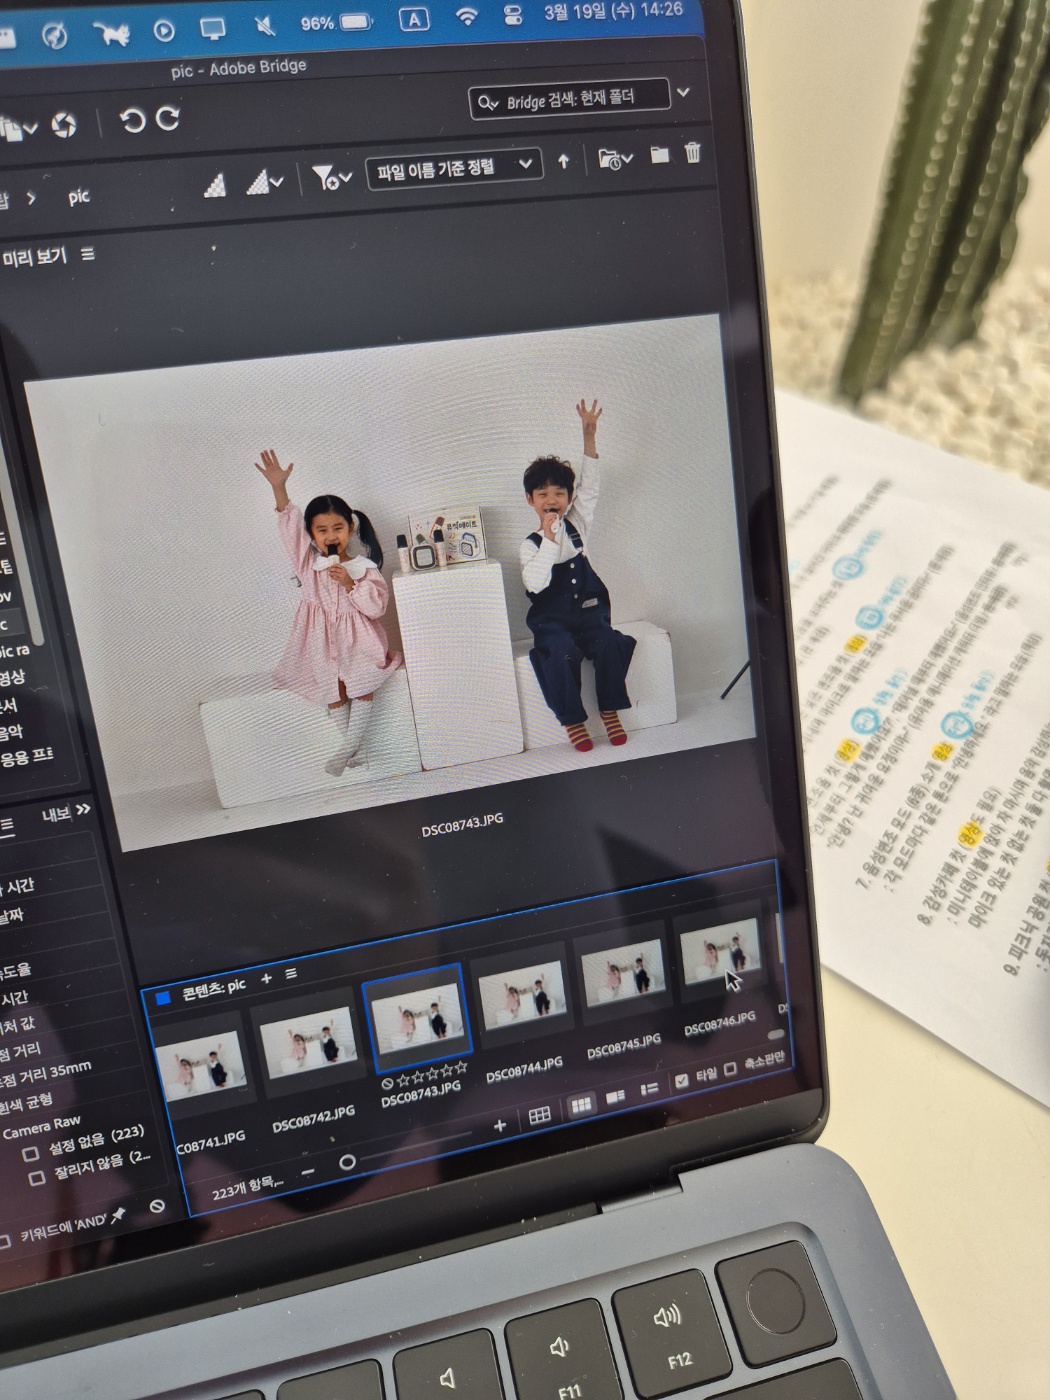Toggle ascending sort order arrow
The height and width of the screenshot is (1400, 1050).
pyautogui.click(x=564, y=161)
